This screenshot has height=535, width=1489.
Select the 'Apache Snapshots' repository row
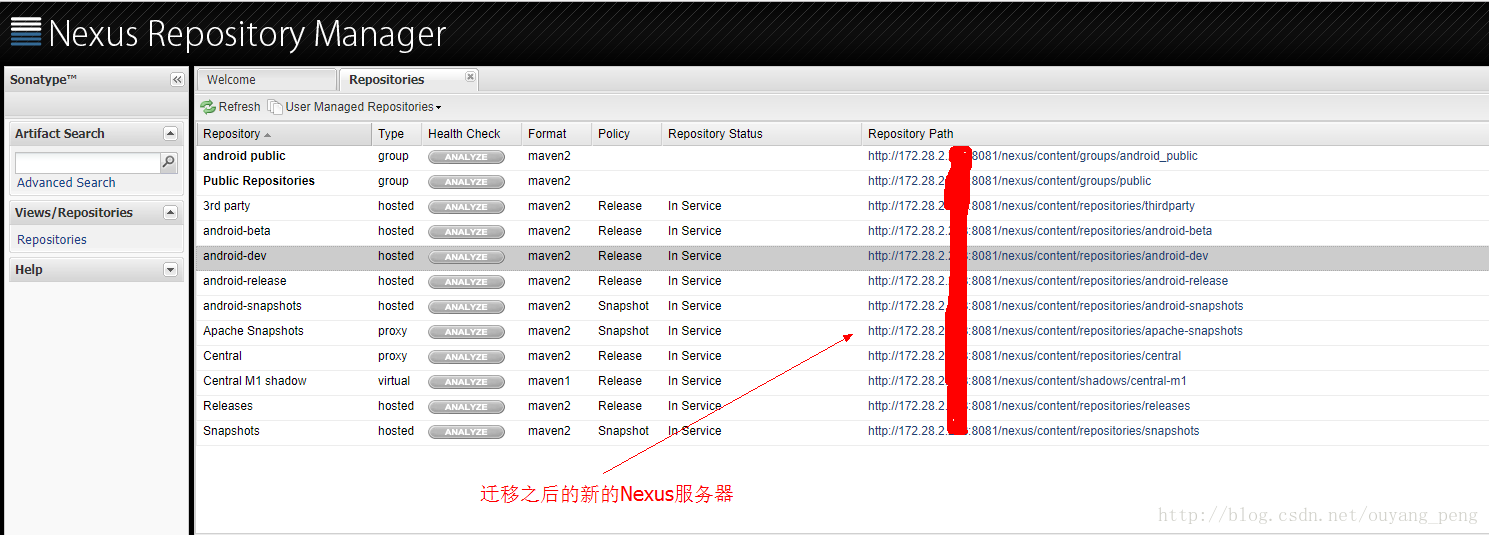click(x=842, y=332)
